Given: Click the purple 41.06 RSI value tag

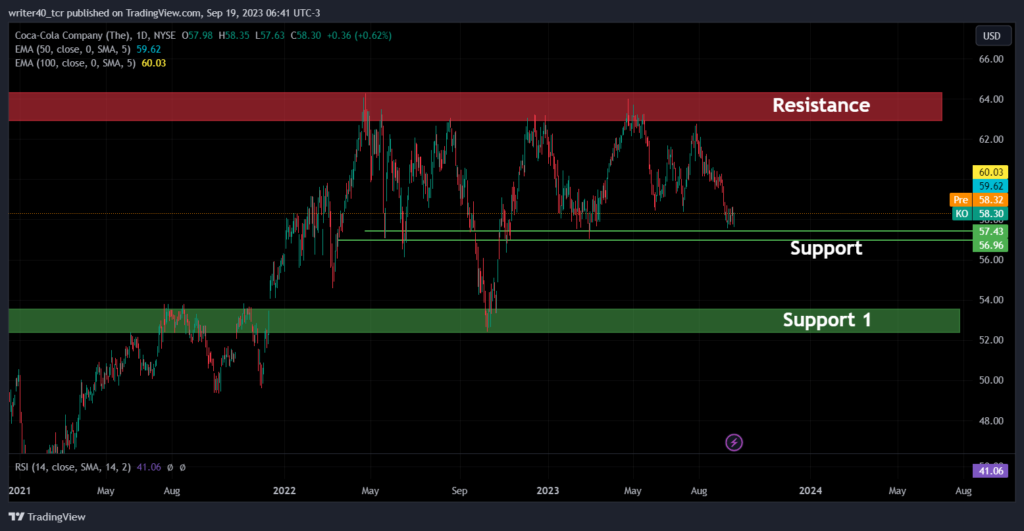Looking at the screenshot, I should coord(991,471).
